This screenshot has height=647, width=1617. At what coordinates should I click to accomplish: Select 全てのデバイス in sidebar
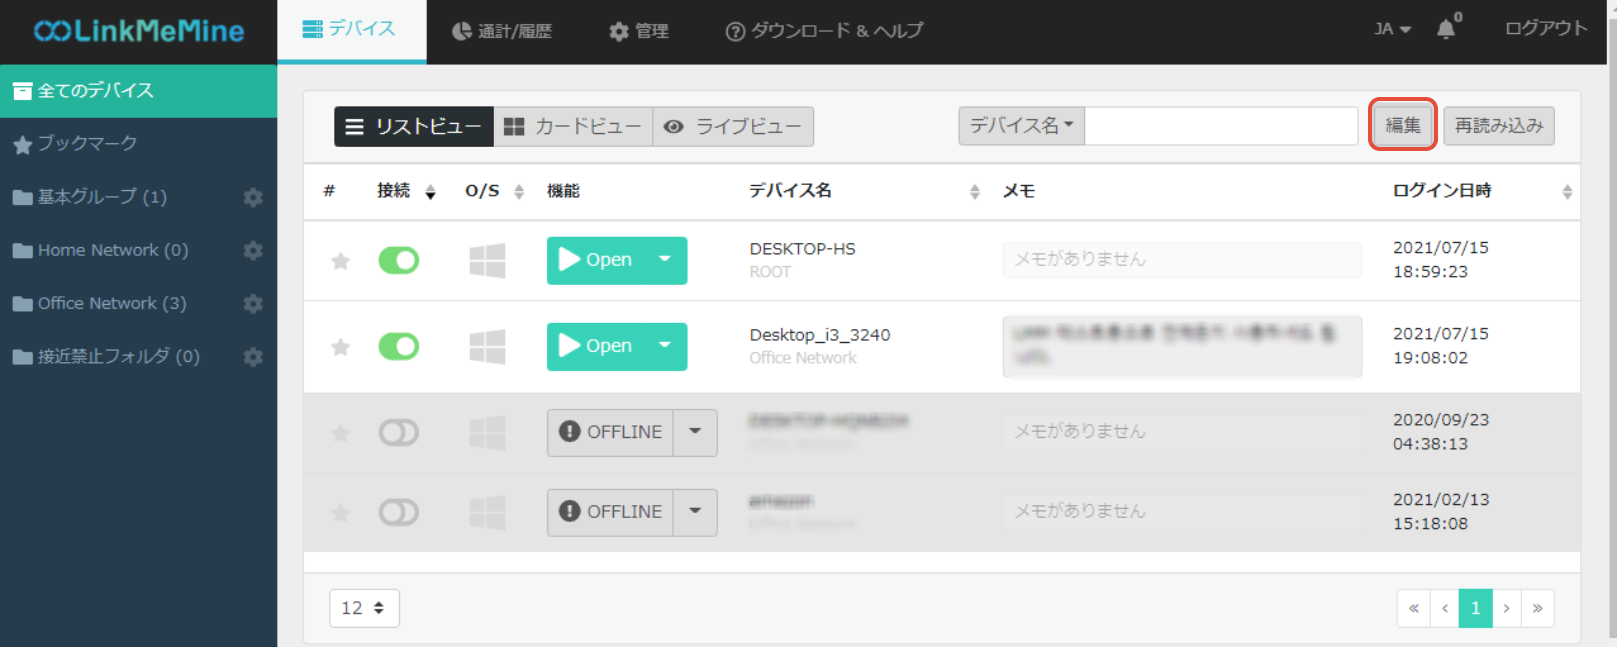coord(138,91)
